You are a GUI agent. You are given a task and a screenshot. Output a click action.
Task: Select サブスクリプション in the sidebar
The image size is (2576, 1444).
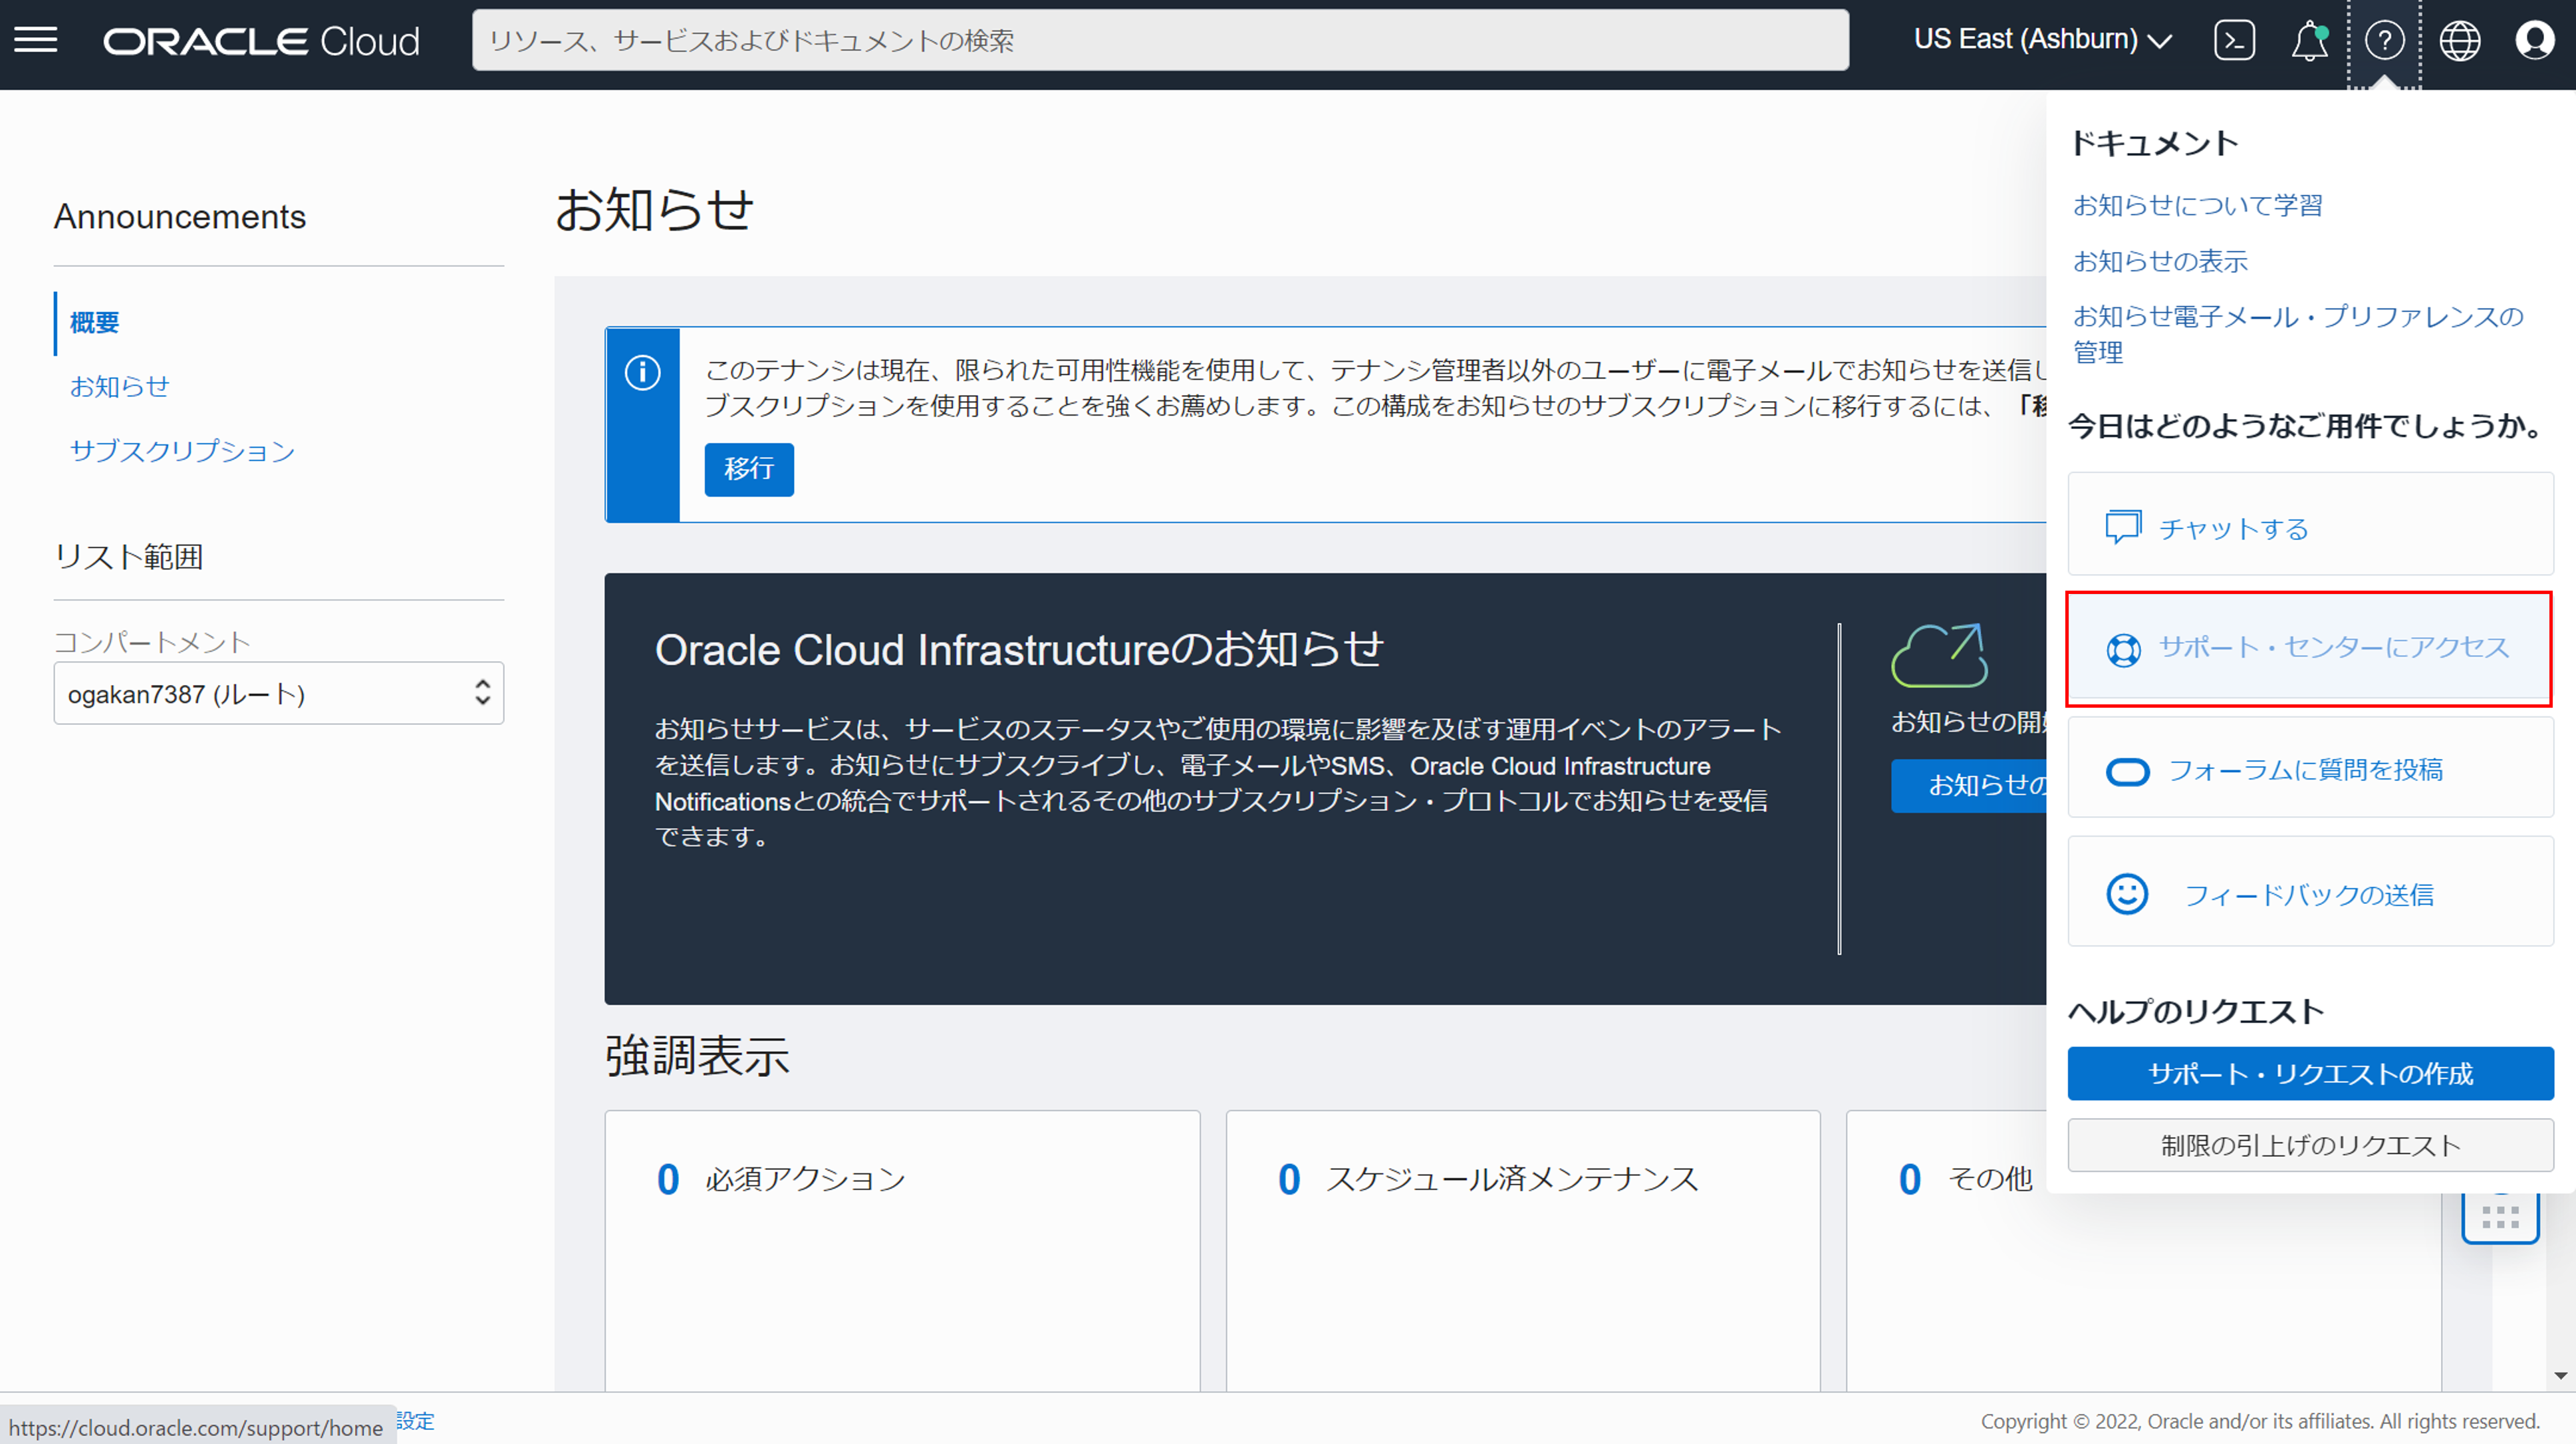coord(182,451)
